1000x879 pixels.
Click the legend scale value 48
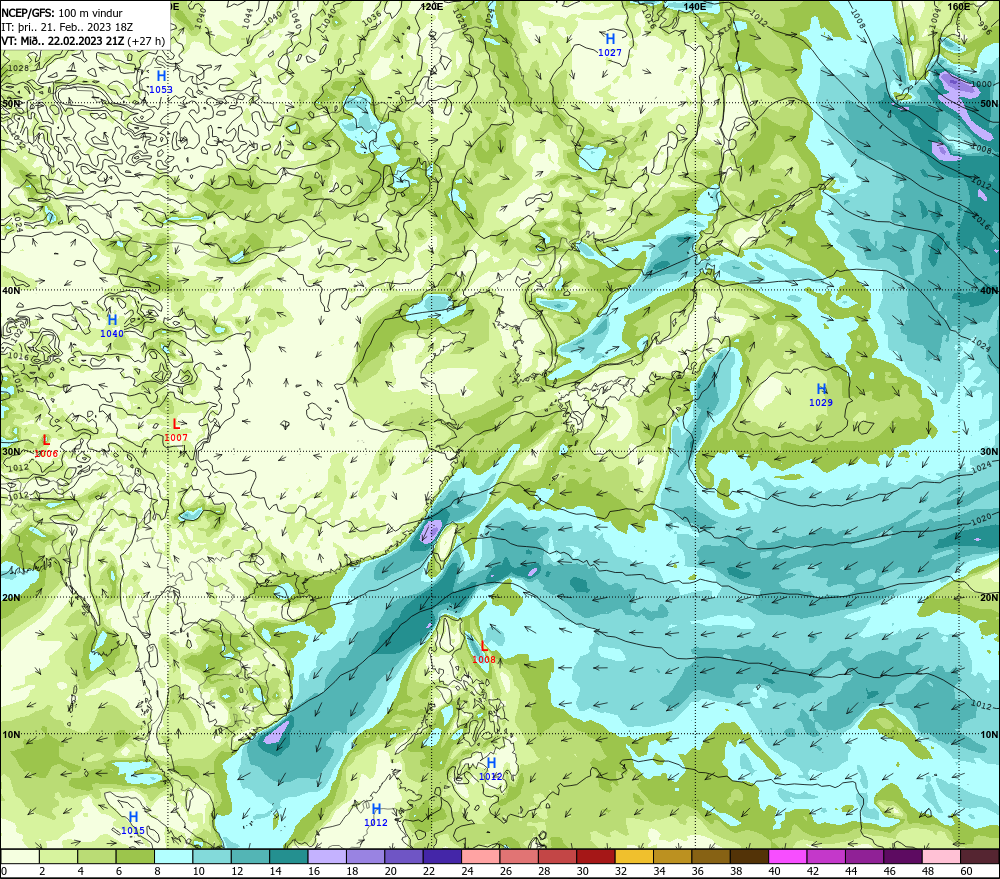click(927, 871)
